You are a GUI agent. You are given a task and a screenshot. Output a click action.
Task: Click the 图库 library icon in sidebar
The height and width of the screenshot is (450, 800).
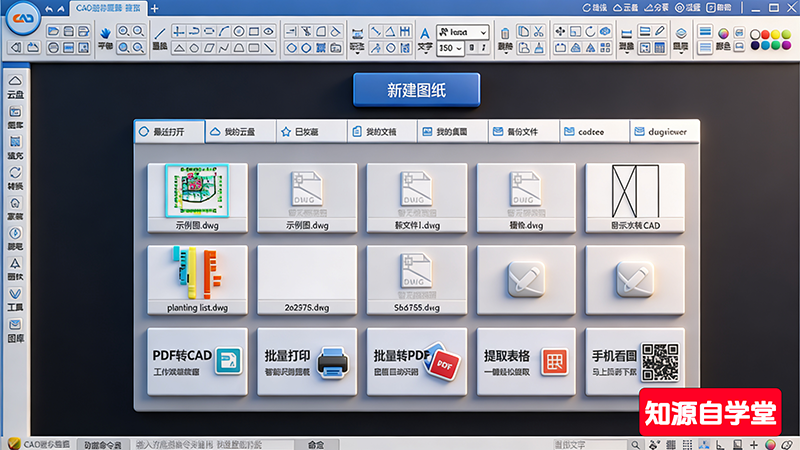(15, 325)
